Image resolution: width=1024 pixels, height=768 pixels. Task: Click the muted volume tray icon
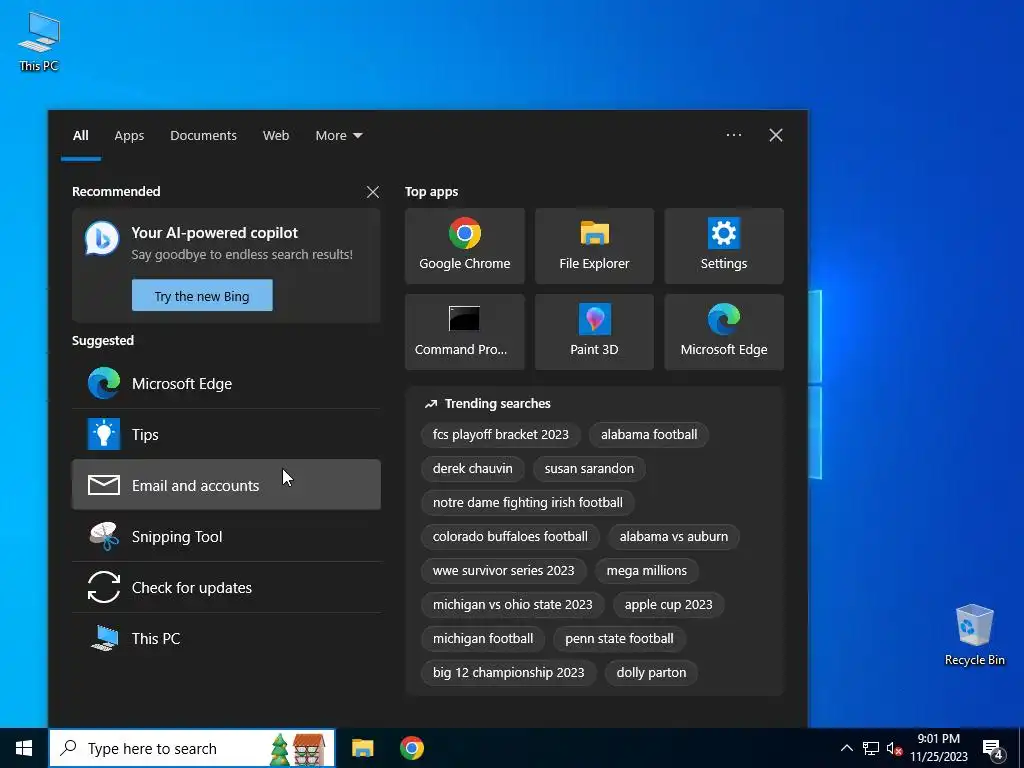(894, 748)
